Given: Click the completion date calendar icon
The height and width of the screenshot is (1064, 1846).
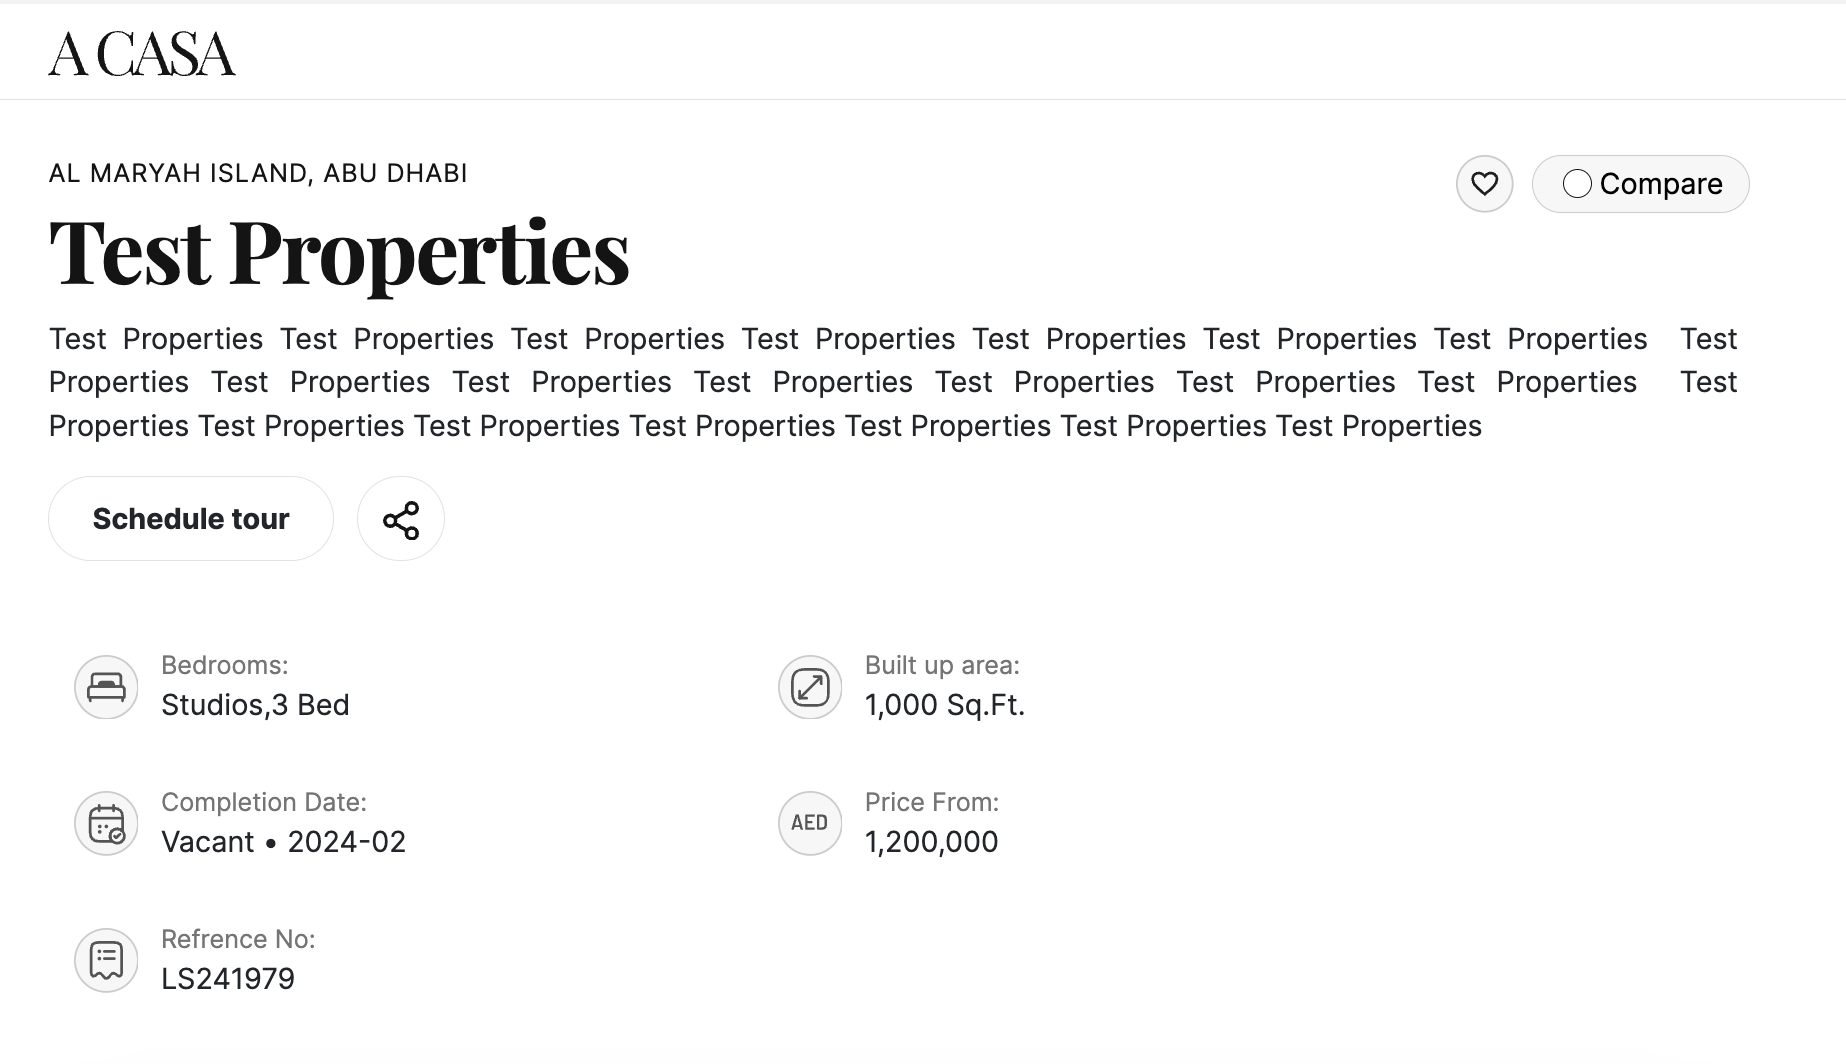Looking at the screenshot, I should (x=106, y=824).
